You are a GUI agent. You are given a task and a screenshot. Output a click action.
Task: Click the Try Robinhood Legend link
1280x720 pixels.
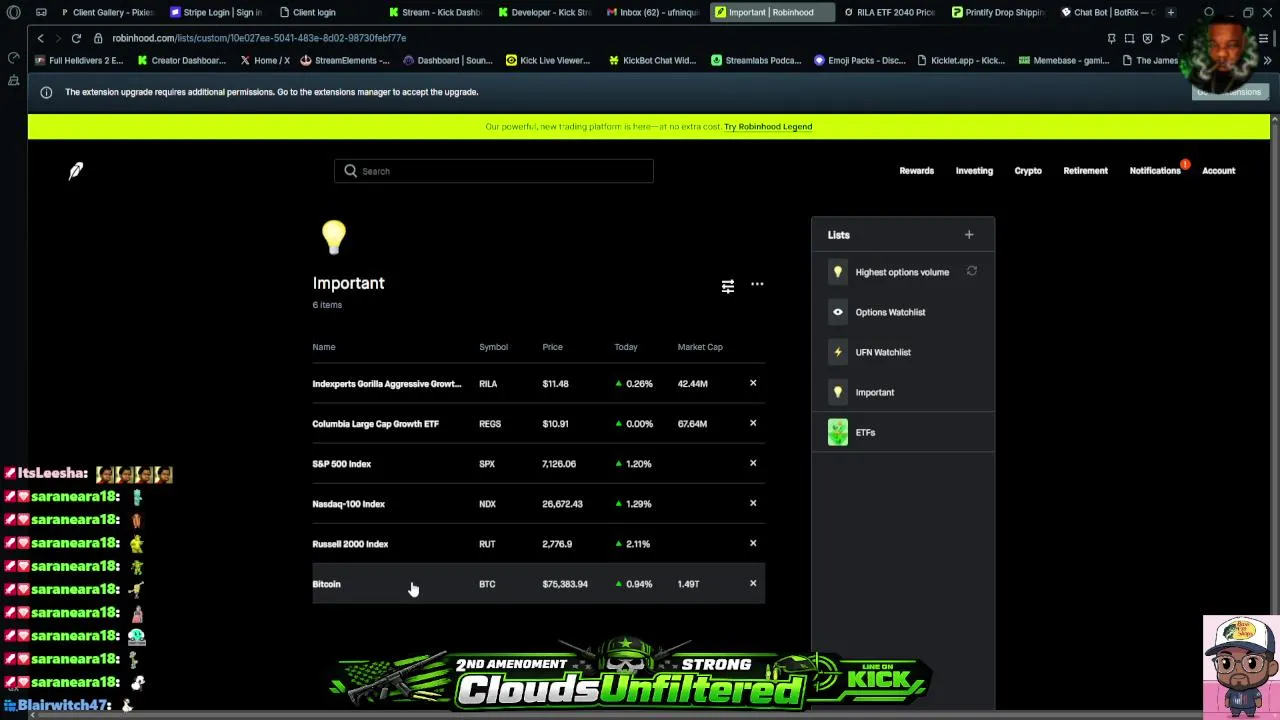[x=768, y=127]
